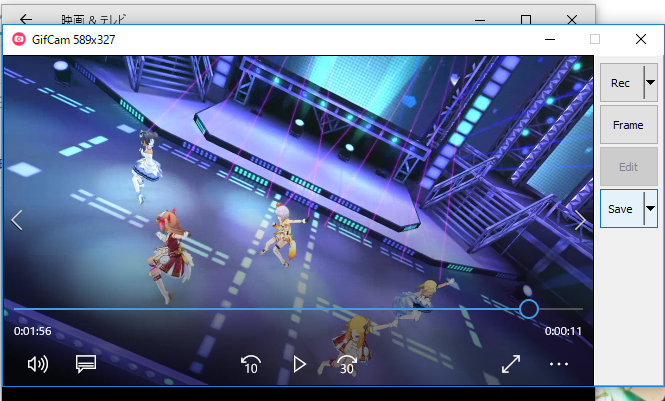
Task: Click the Save button in GifCam
Action: pos(622,209)
